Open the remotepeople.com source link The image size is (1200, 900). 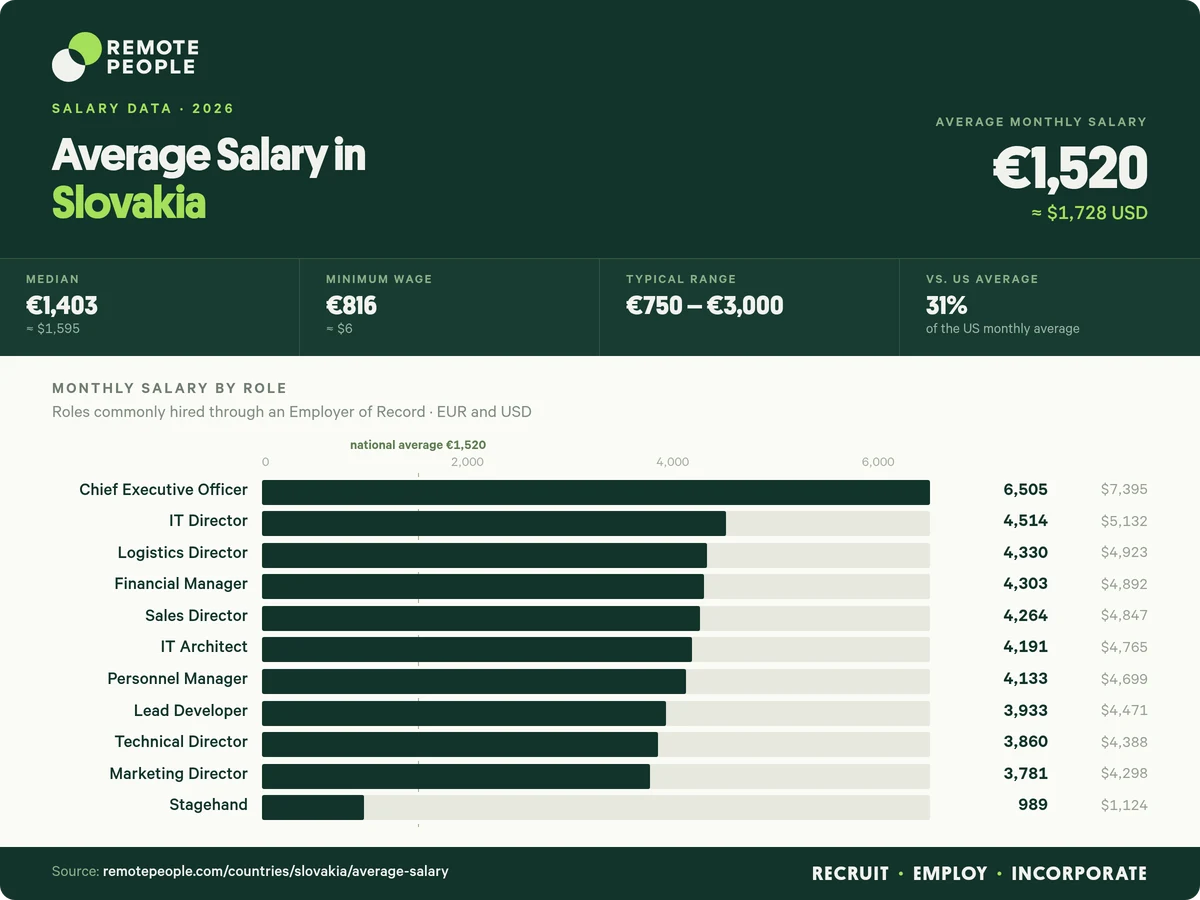tap(276, 872)
